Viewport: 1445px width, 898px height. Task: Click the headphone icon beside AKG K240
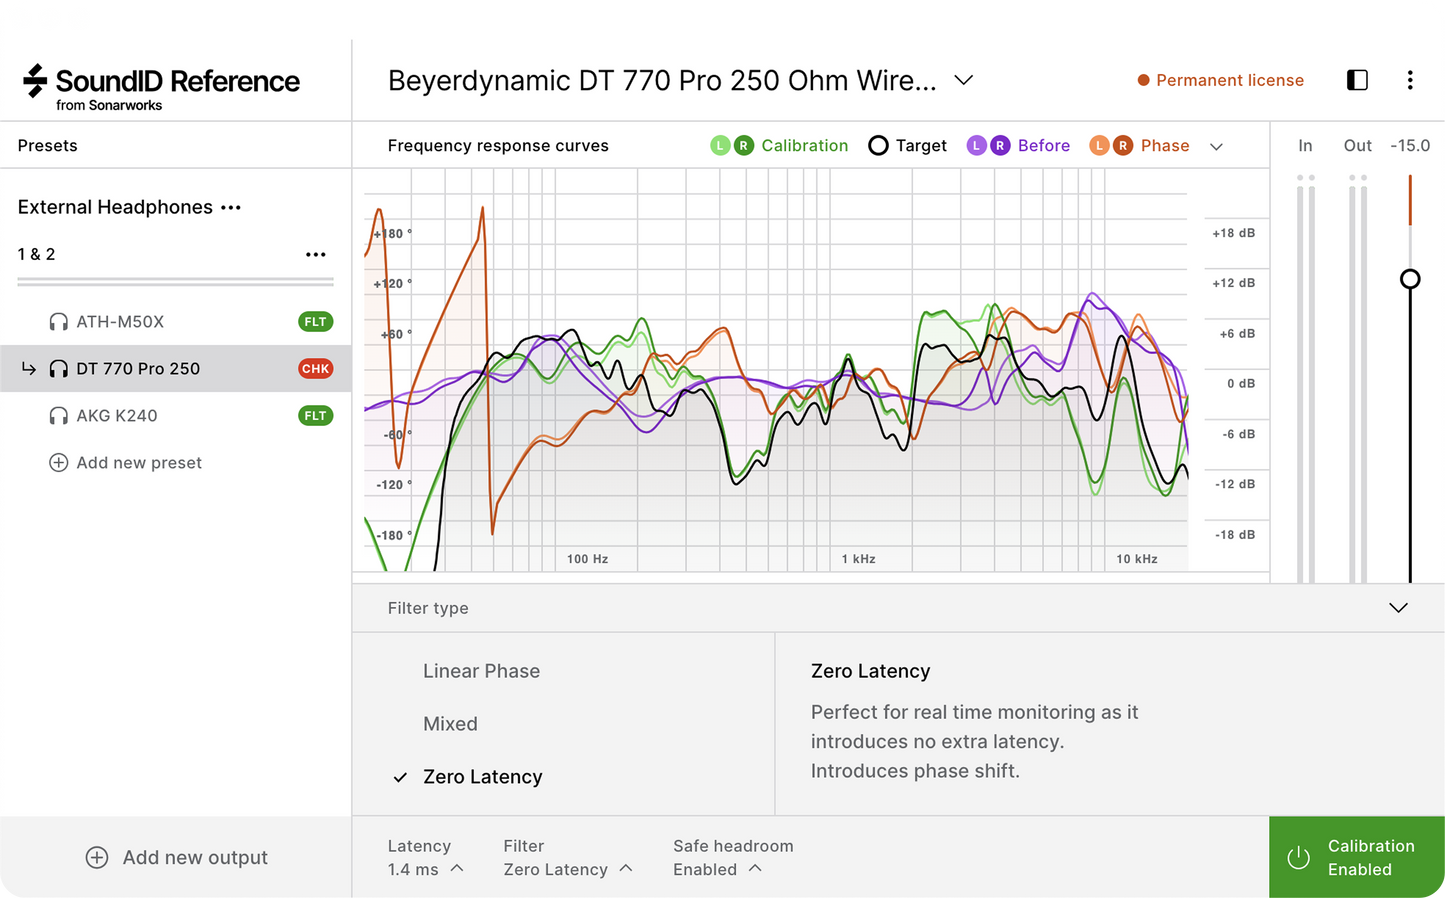click(59, 416)
